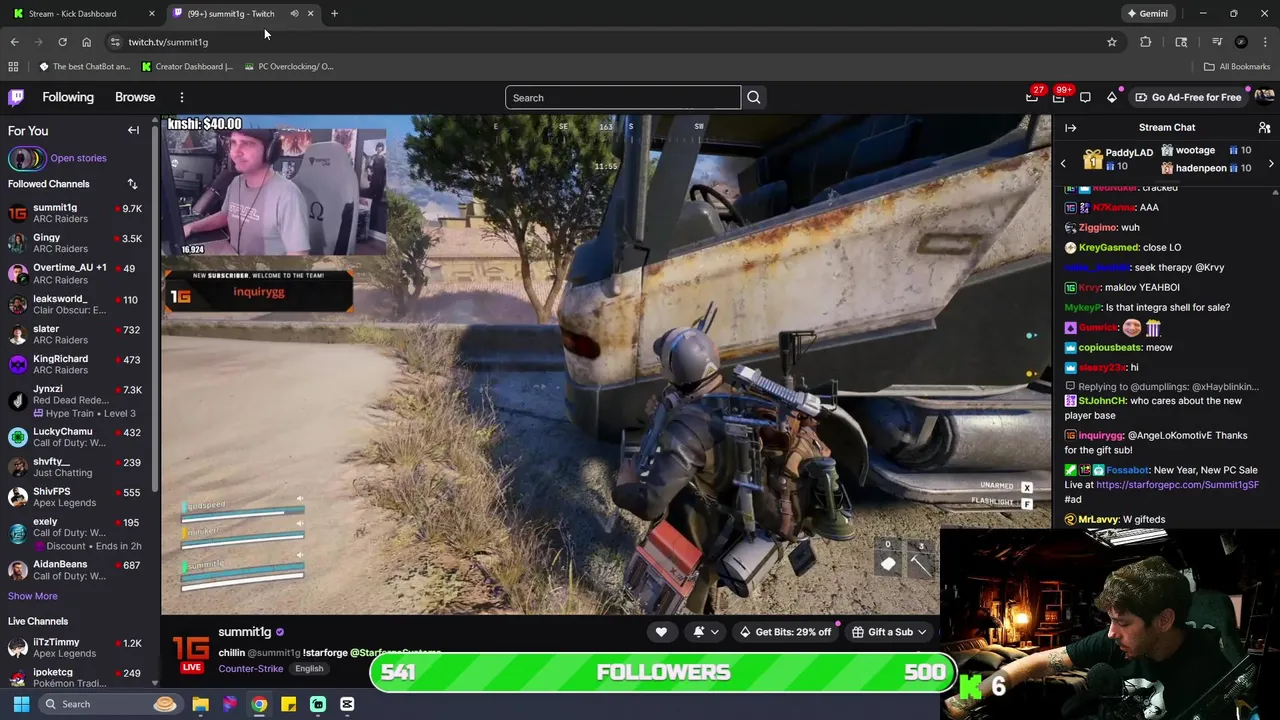This screenshot has width=1280, height=720.
Task: Mute the summit1g Twitch tab audio
Action: [x=294, y=14]
